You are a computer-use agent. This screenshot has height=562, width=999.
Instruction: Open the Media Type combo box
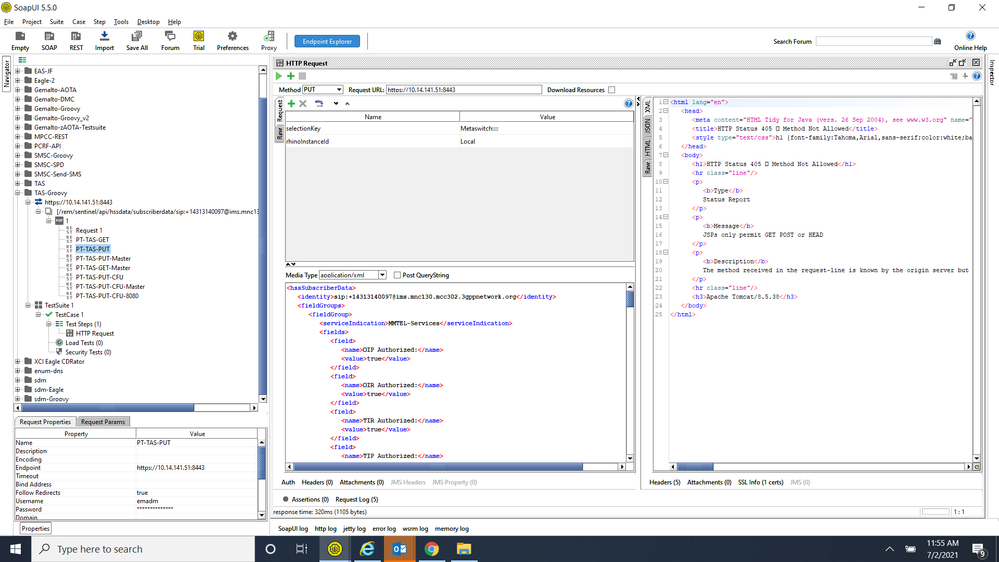coord(352,275)
